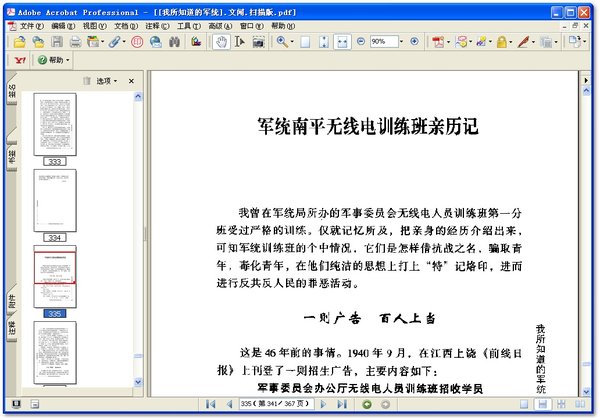The width and height of the screenshot is (600, 420).
Task: Switch to continuous page layout
Action: (x=543, y=404)
